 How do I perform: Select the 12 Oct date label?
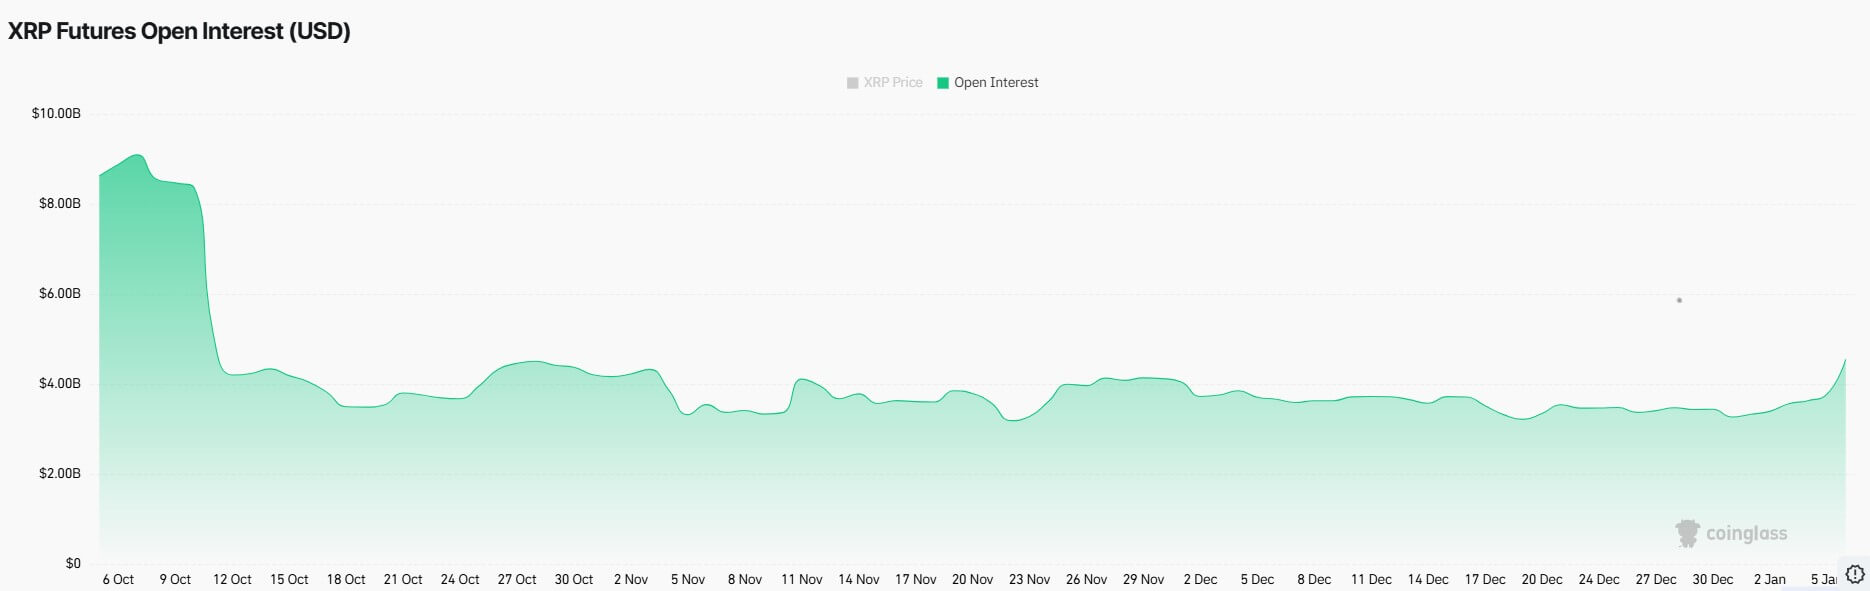click(x=232, y=579)
